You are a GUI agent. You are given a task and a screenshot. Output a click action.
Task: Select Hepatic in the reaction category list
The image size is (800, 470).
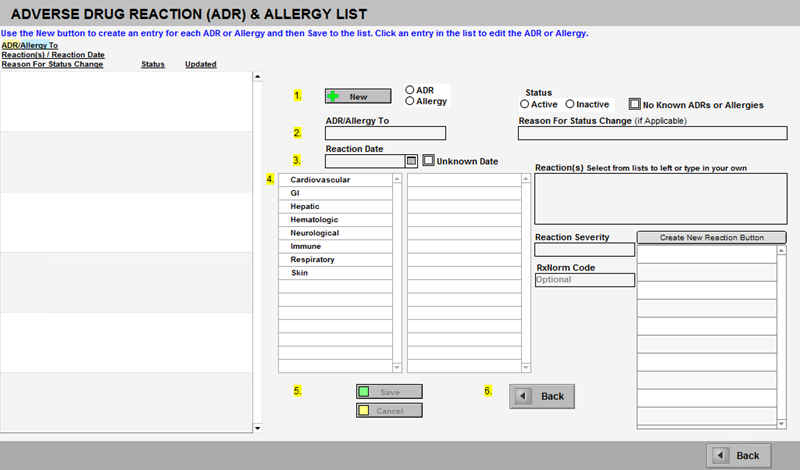(x=335, y=206)
